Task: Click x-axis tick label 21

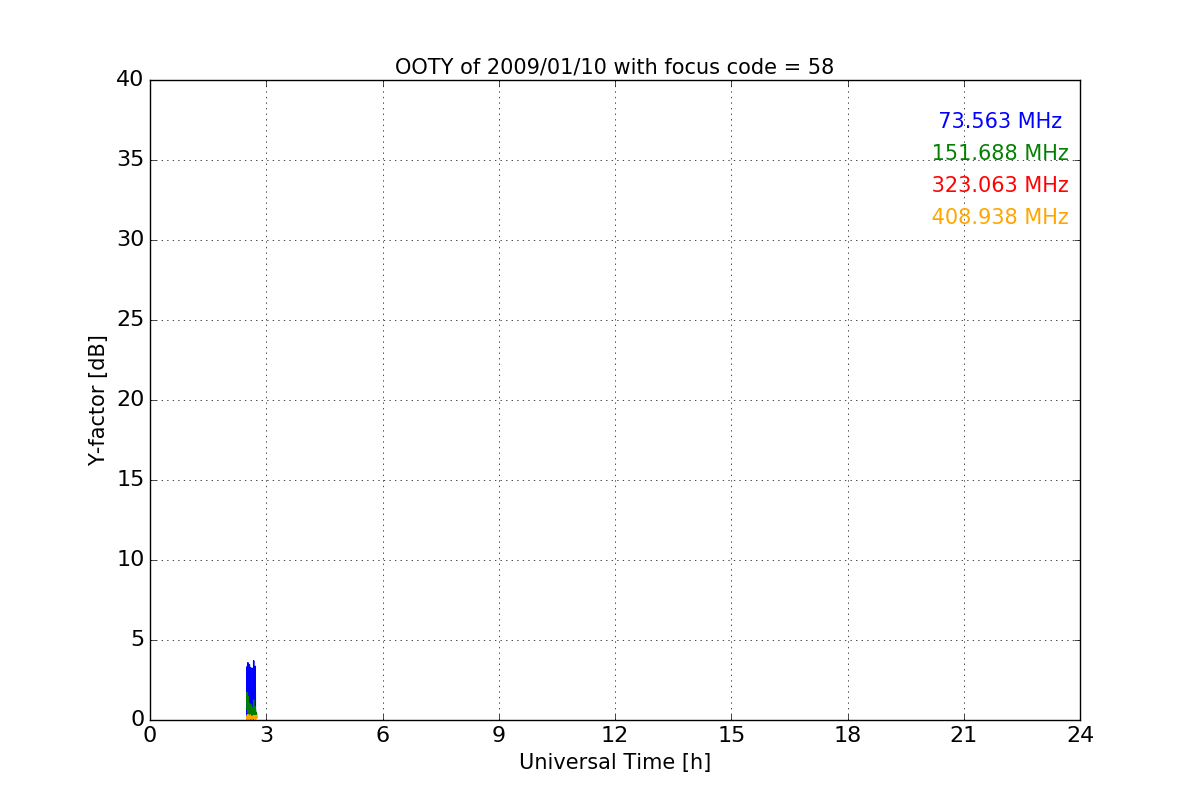Action: [964, 735]
